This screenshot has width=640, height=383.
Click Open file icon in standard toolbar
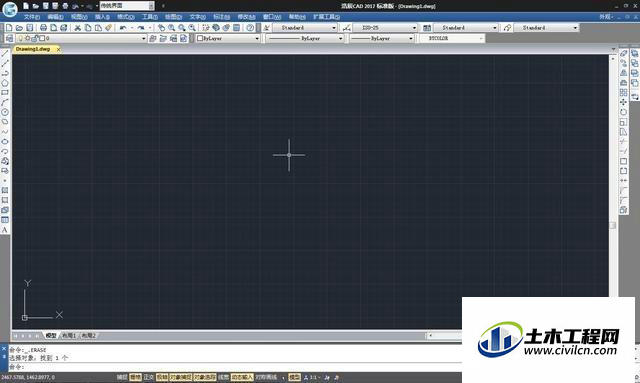[19, 28]
